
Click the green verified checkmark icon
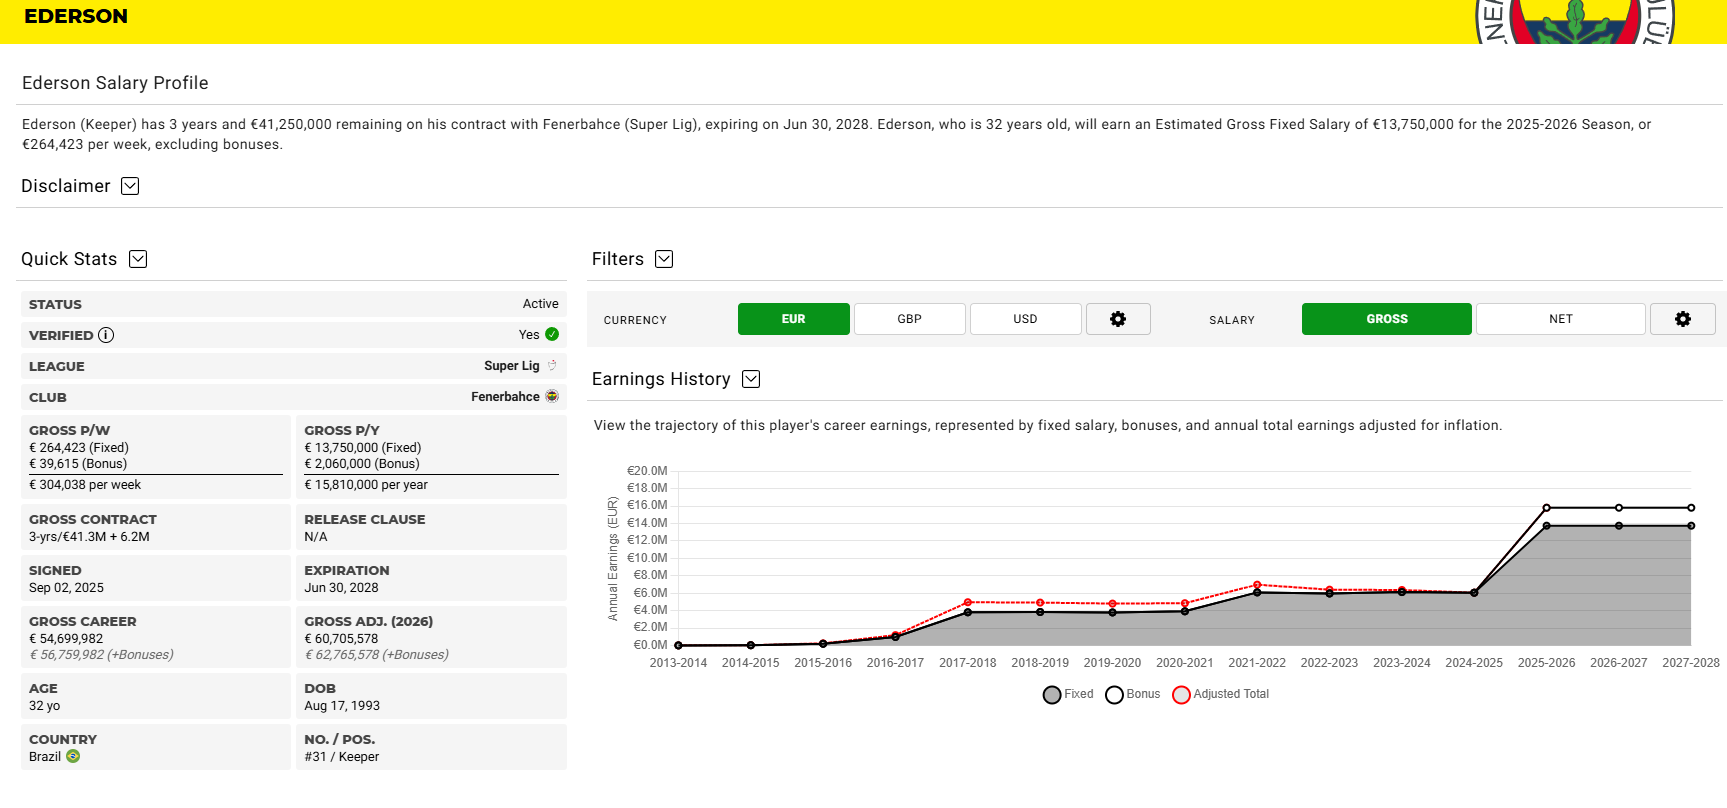pos(552,334)
